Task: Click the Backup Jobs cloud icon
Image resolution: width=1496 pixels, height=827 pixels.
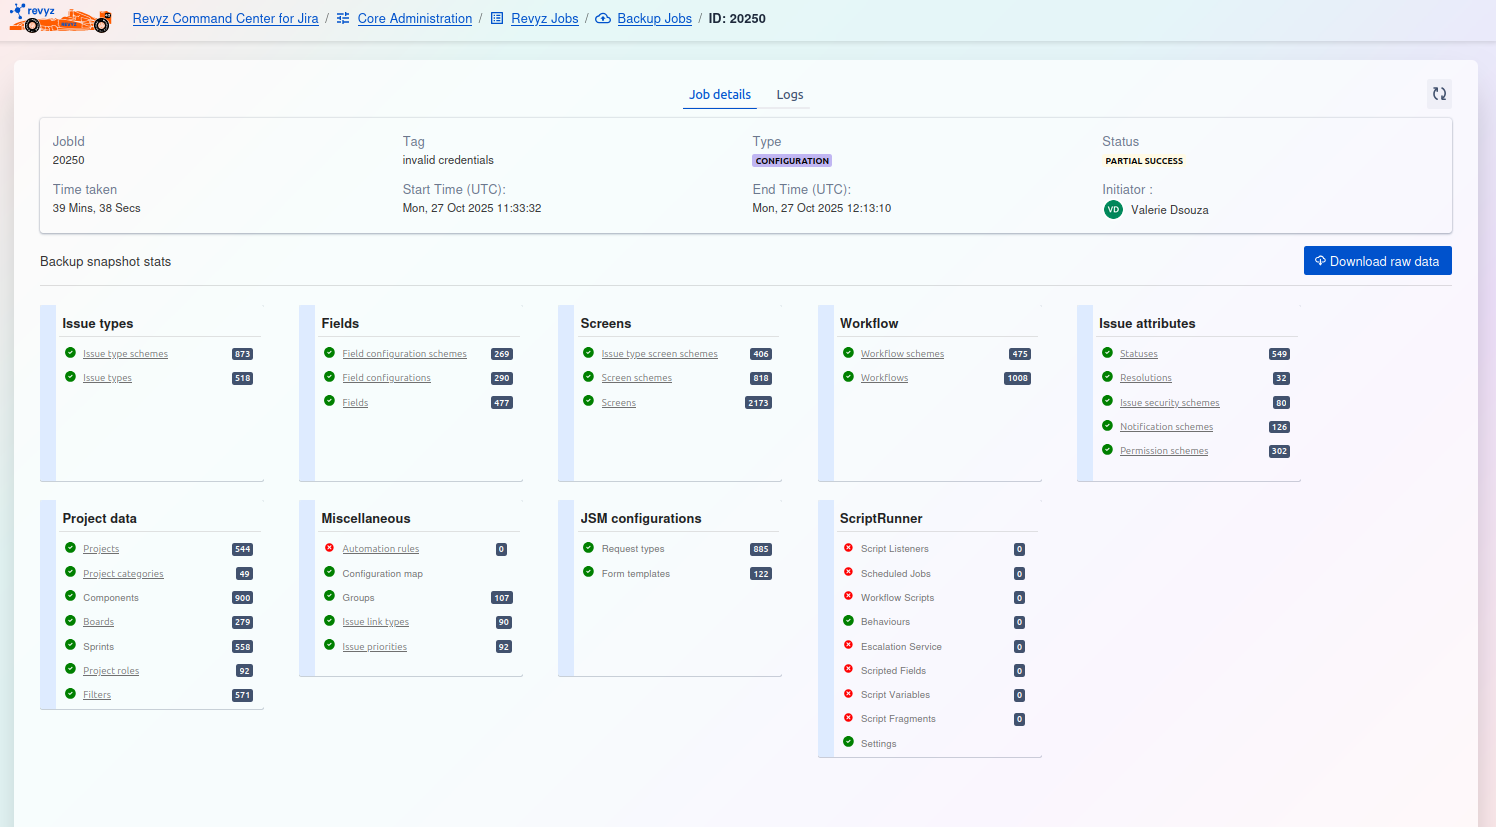Action: (603, 19)
